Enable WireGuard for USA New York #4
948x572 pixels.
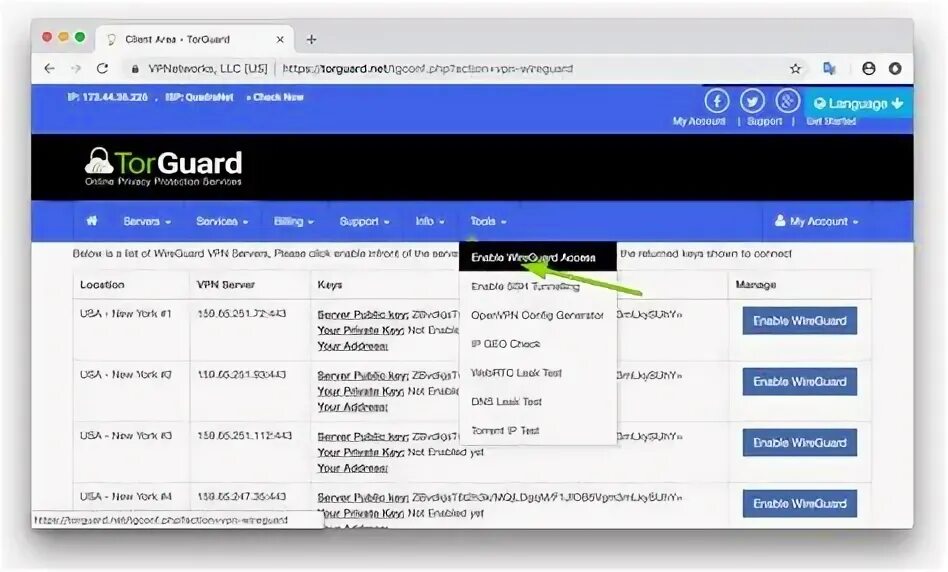799,504
